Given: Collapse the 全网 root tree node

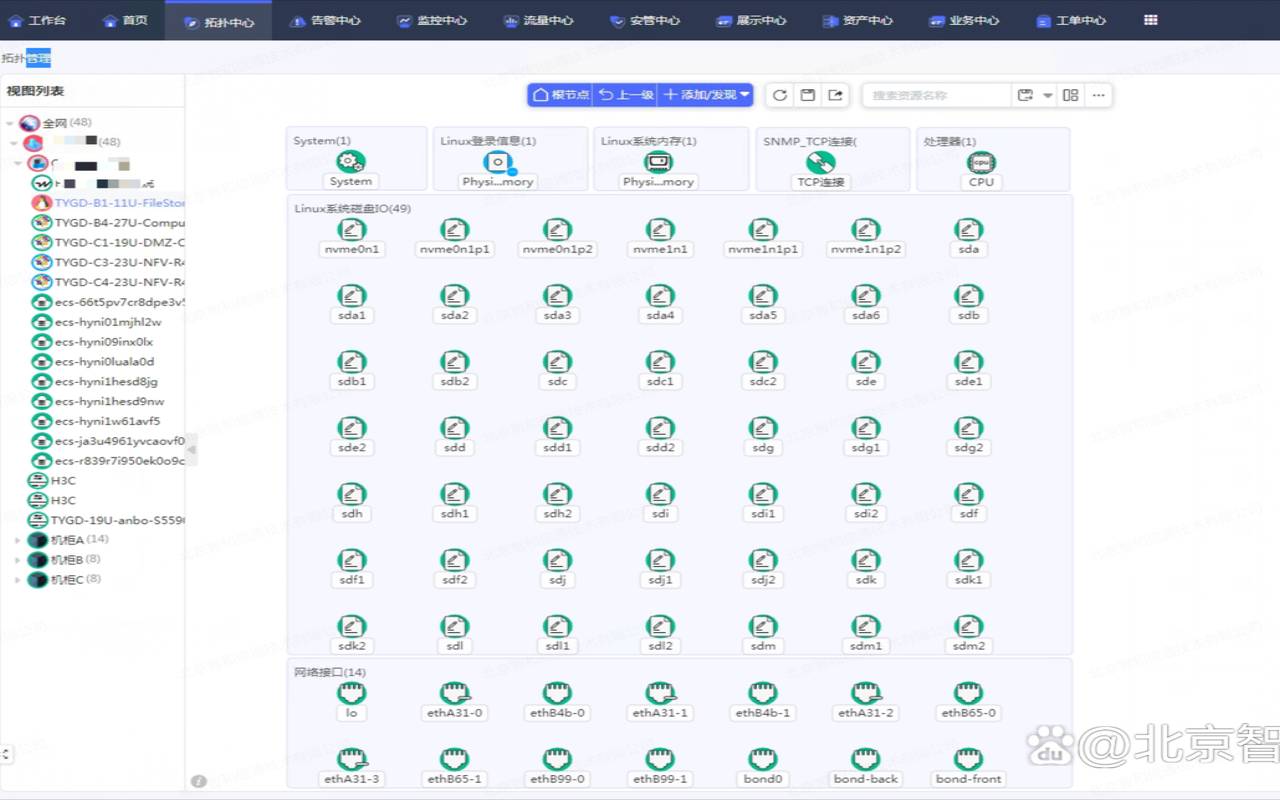Looking at the screenshot, I should [x=10, y=124].
